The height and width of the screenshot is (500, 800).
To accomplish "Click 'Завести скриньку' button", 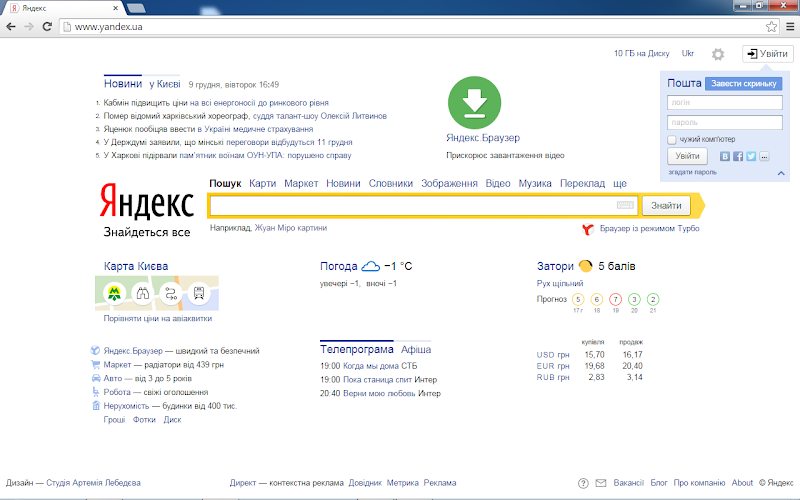I will click(743, 84).
